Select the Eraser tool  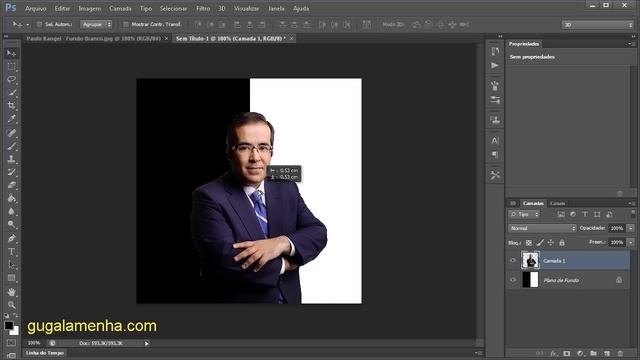pos(11,185)
